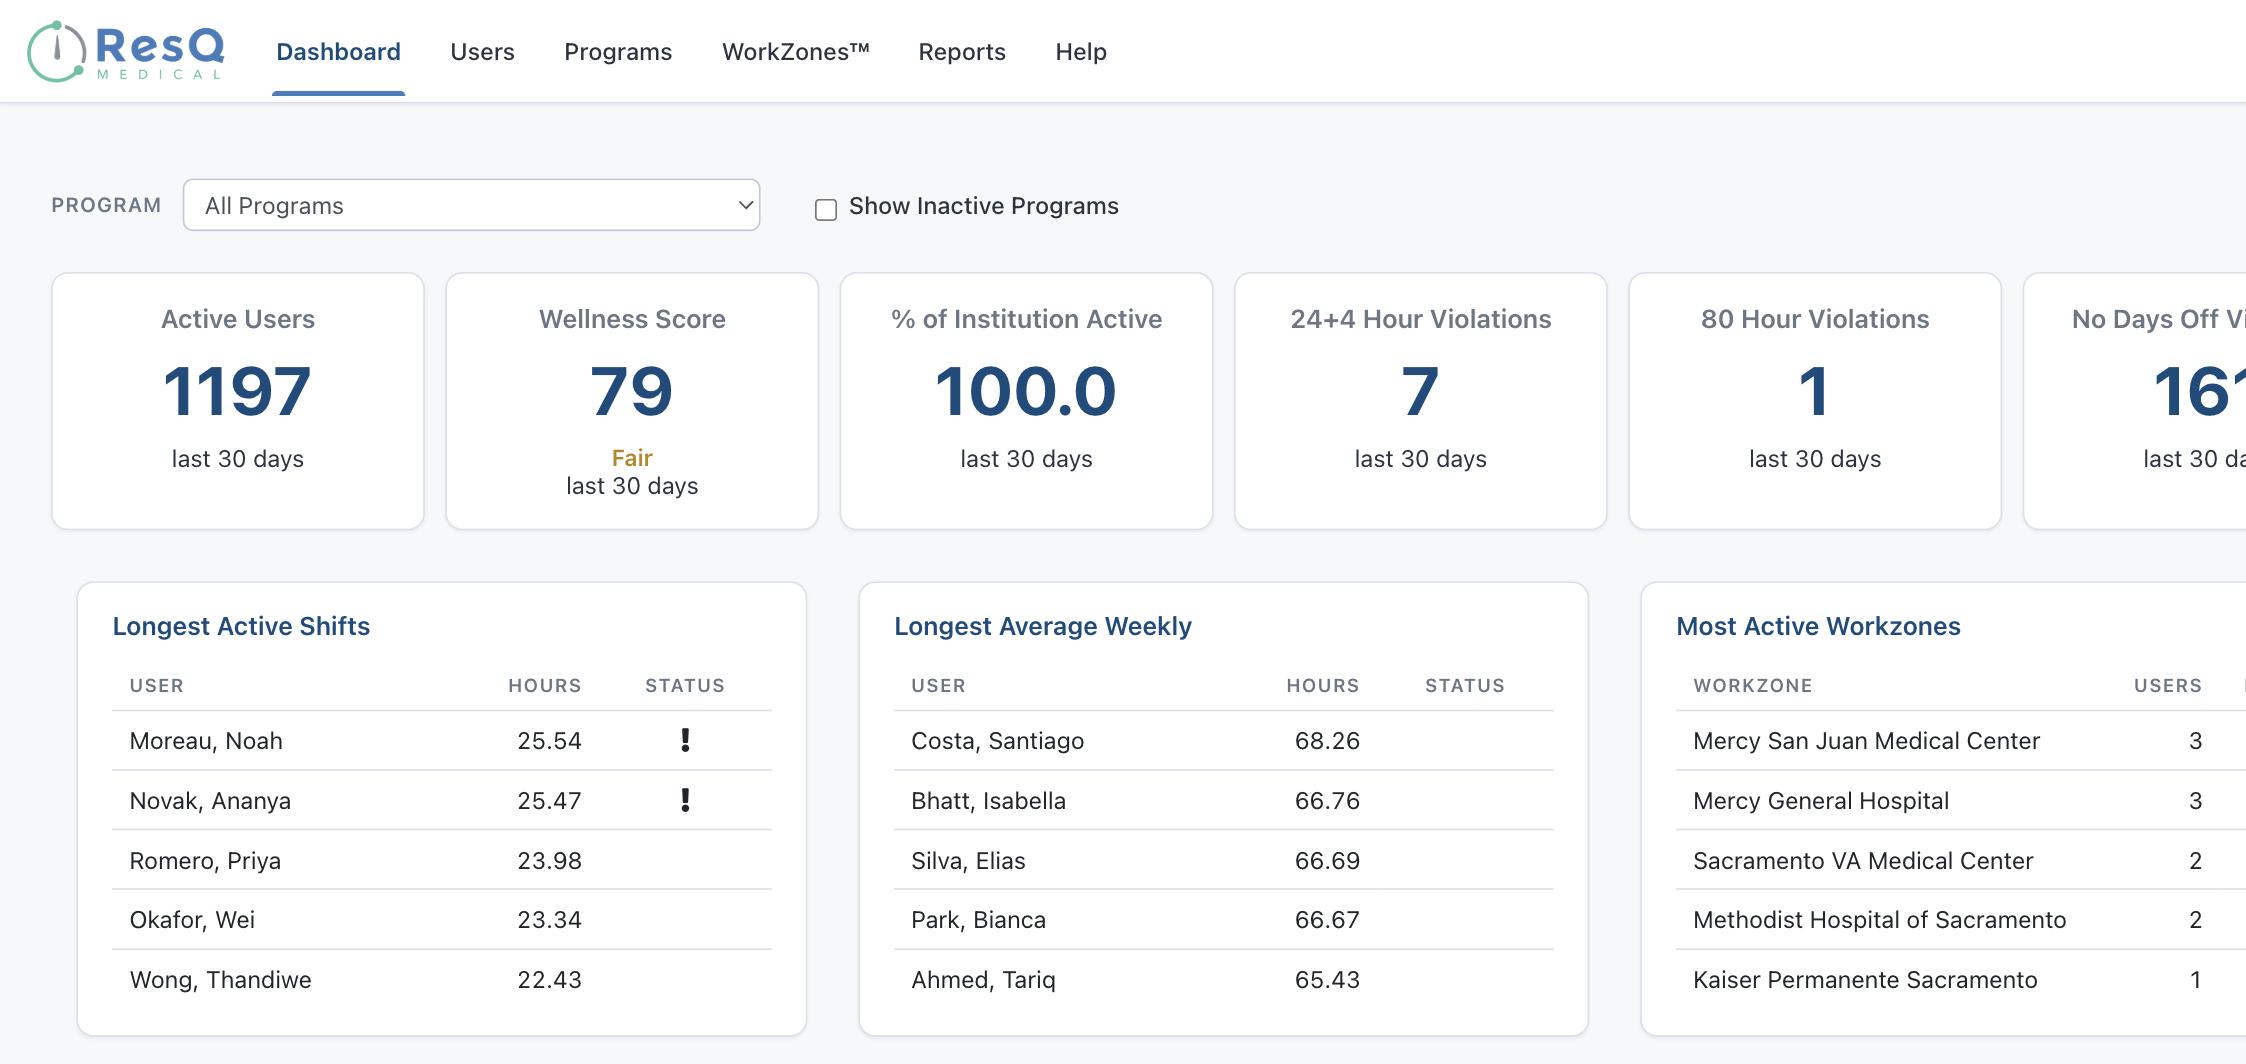Click Park, Bianca row
The image size is (2246, 1064).
click(1223, 919)
